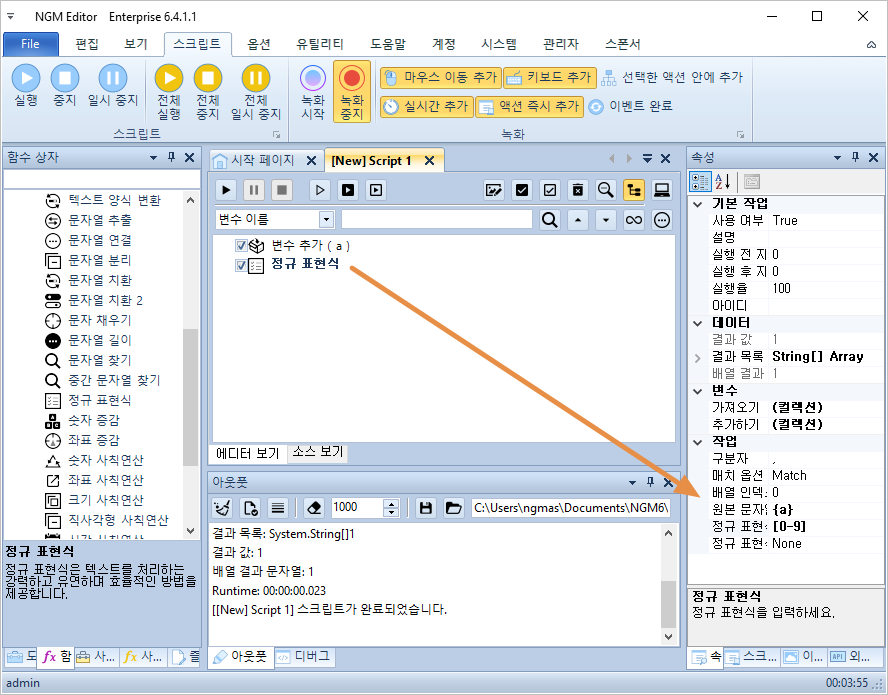Uncheck the 변수 추가 ( a ) checkbox
This screenshot has width=888, height=695.
(x=241, y=246)
